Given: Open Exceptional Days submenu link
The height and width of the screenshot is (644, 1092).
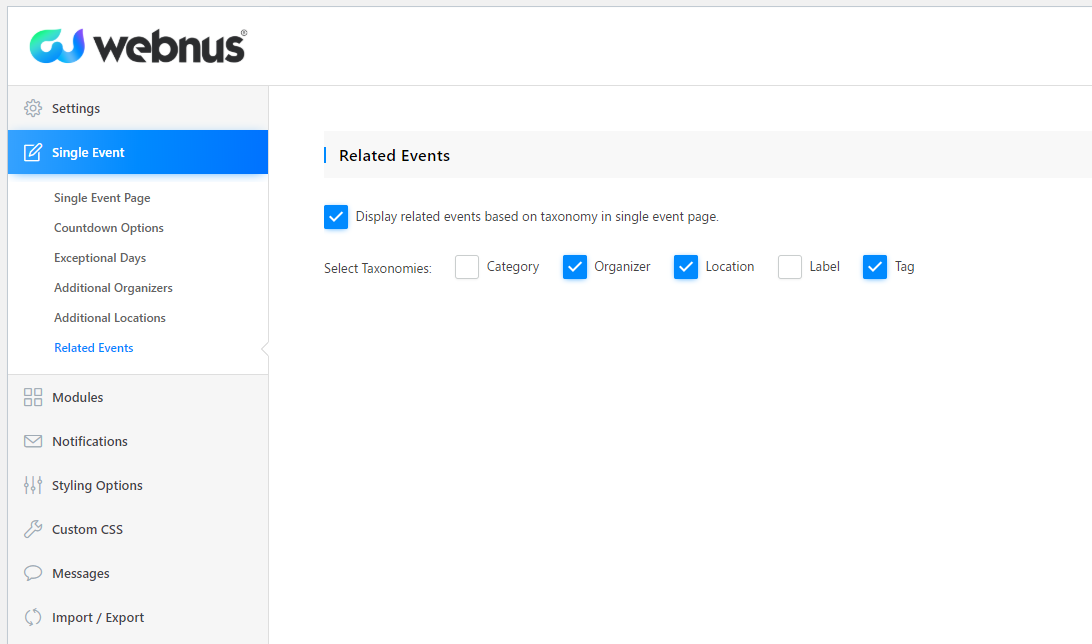Looking at the screenshot, I should pos(100,258).
